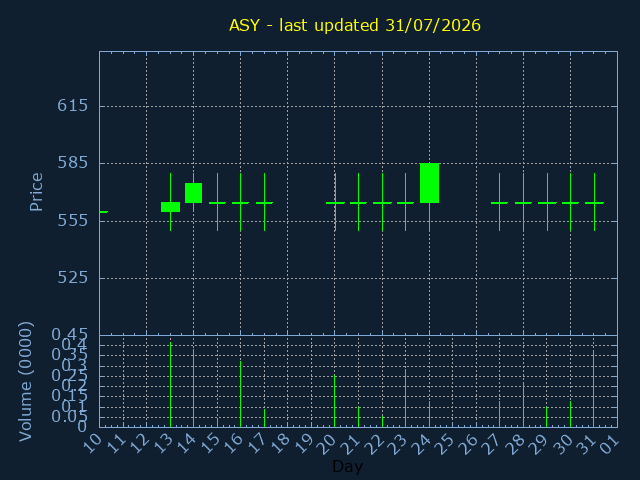640x480 pixels.
Task: Click the 555 price axis label
Action: (73, 221)
